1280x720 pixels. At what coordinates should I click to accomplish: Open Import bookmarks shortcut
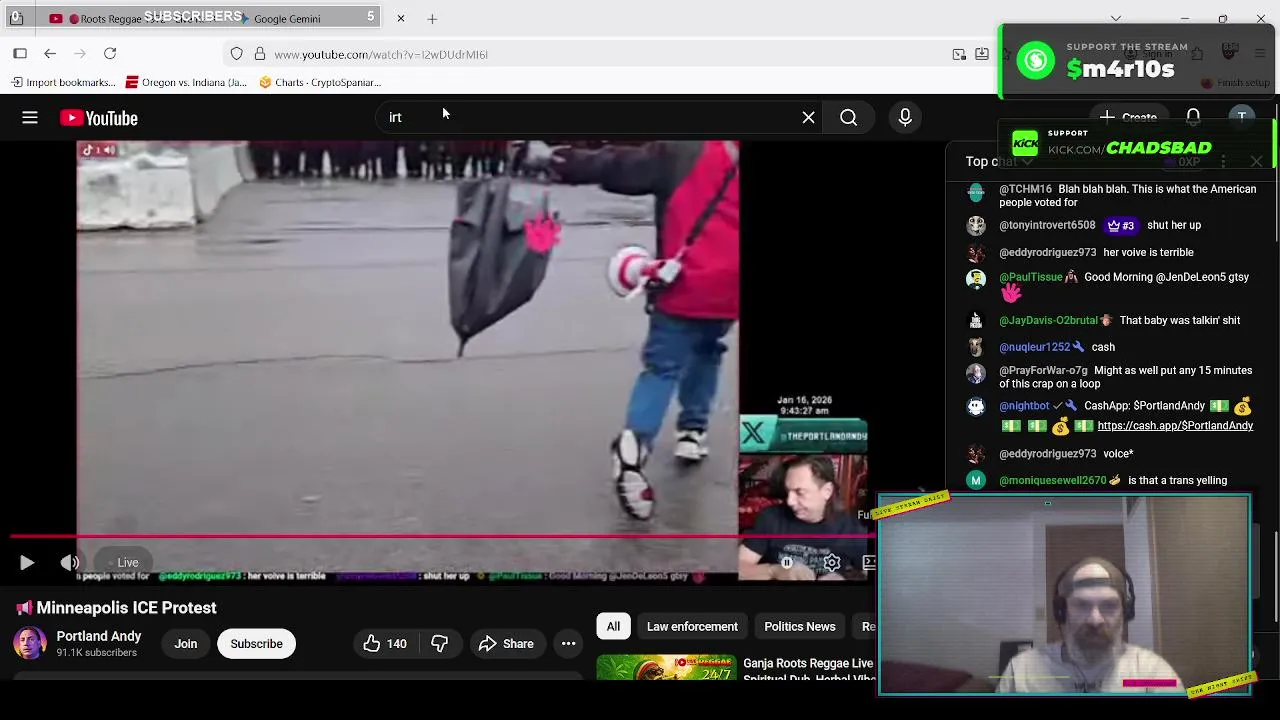click(65, 83)
